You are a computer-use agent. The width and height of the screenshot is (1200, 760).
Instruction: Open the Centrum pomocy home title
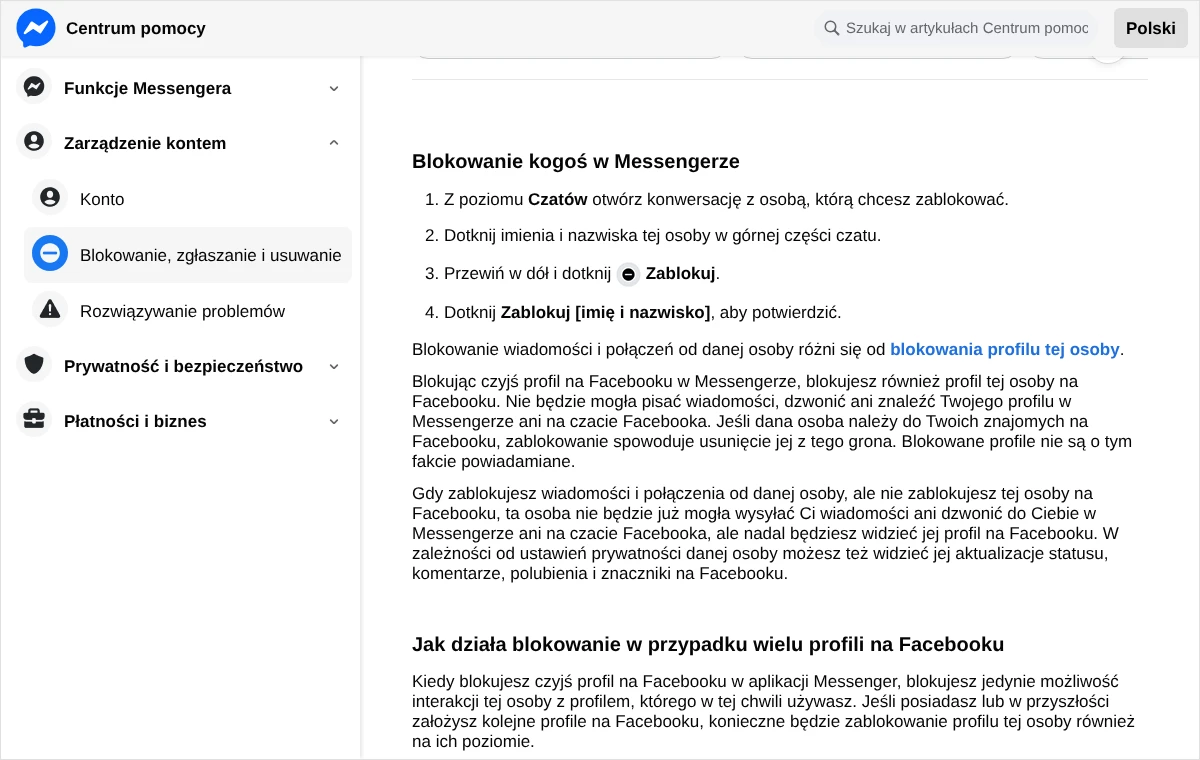coord(136,28)
